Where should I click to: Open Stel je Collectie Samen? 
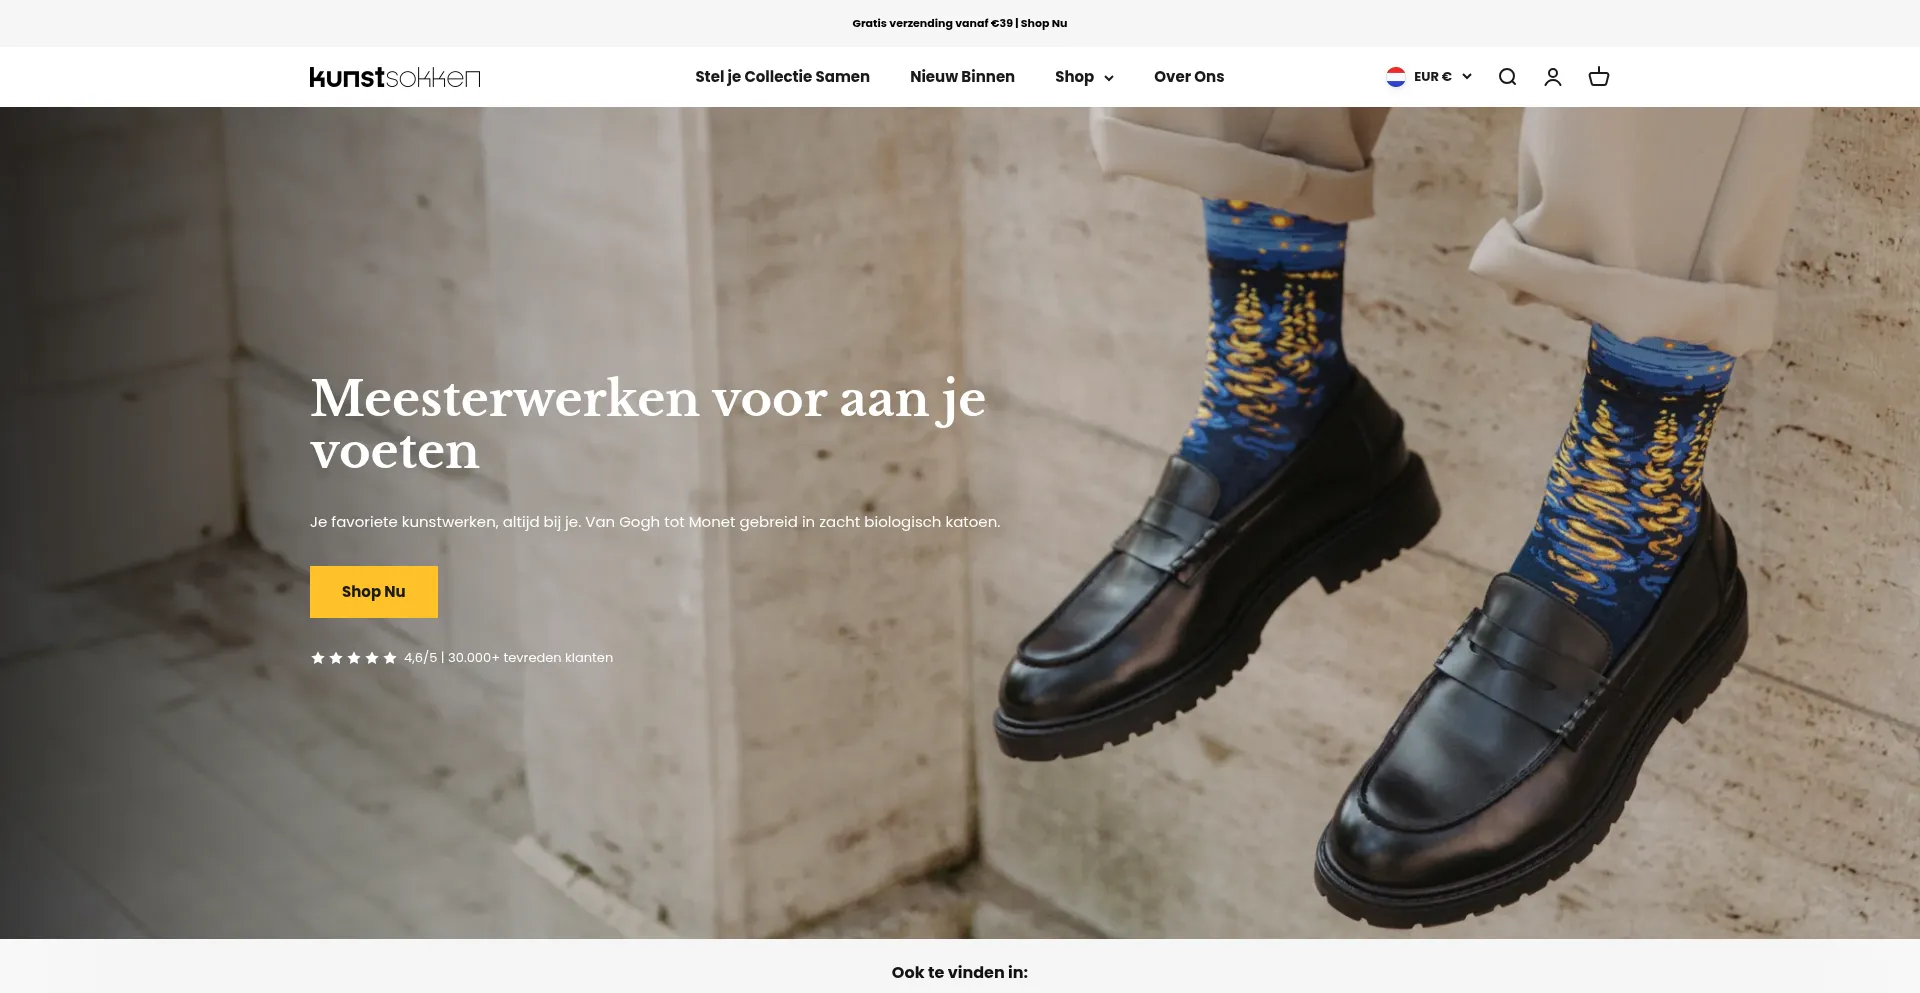pyautogui.click(x=782, y=77)
